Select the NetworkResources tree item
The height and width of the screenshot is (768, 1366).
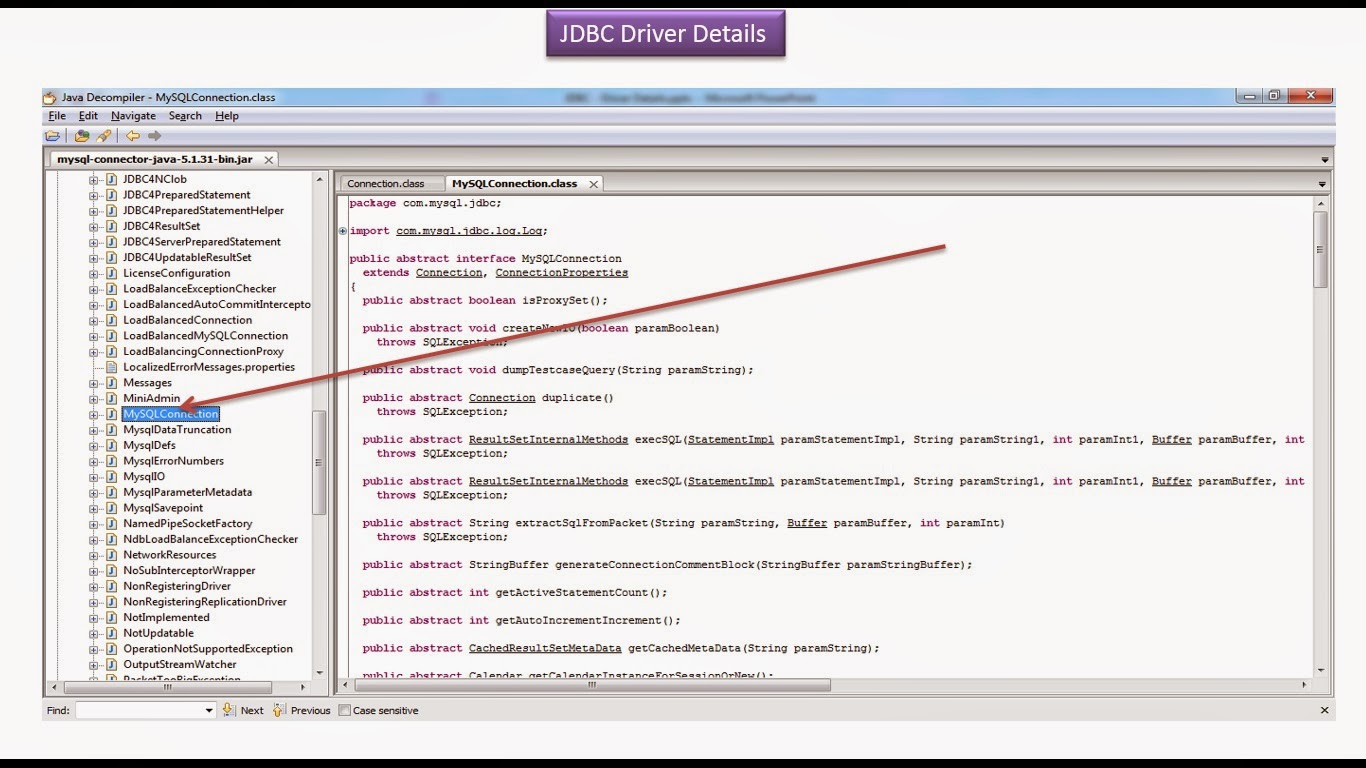(x=169, y=555)
